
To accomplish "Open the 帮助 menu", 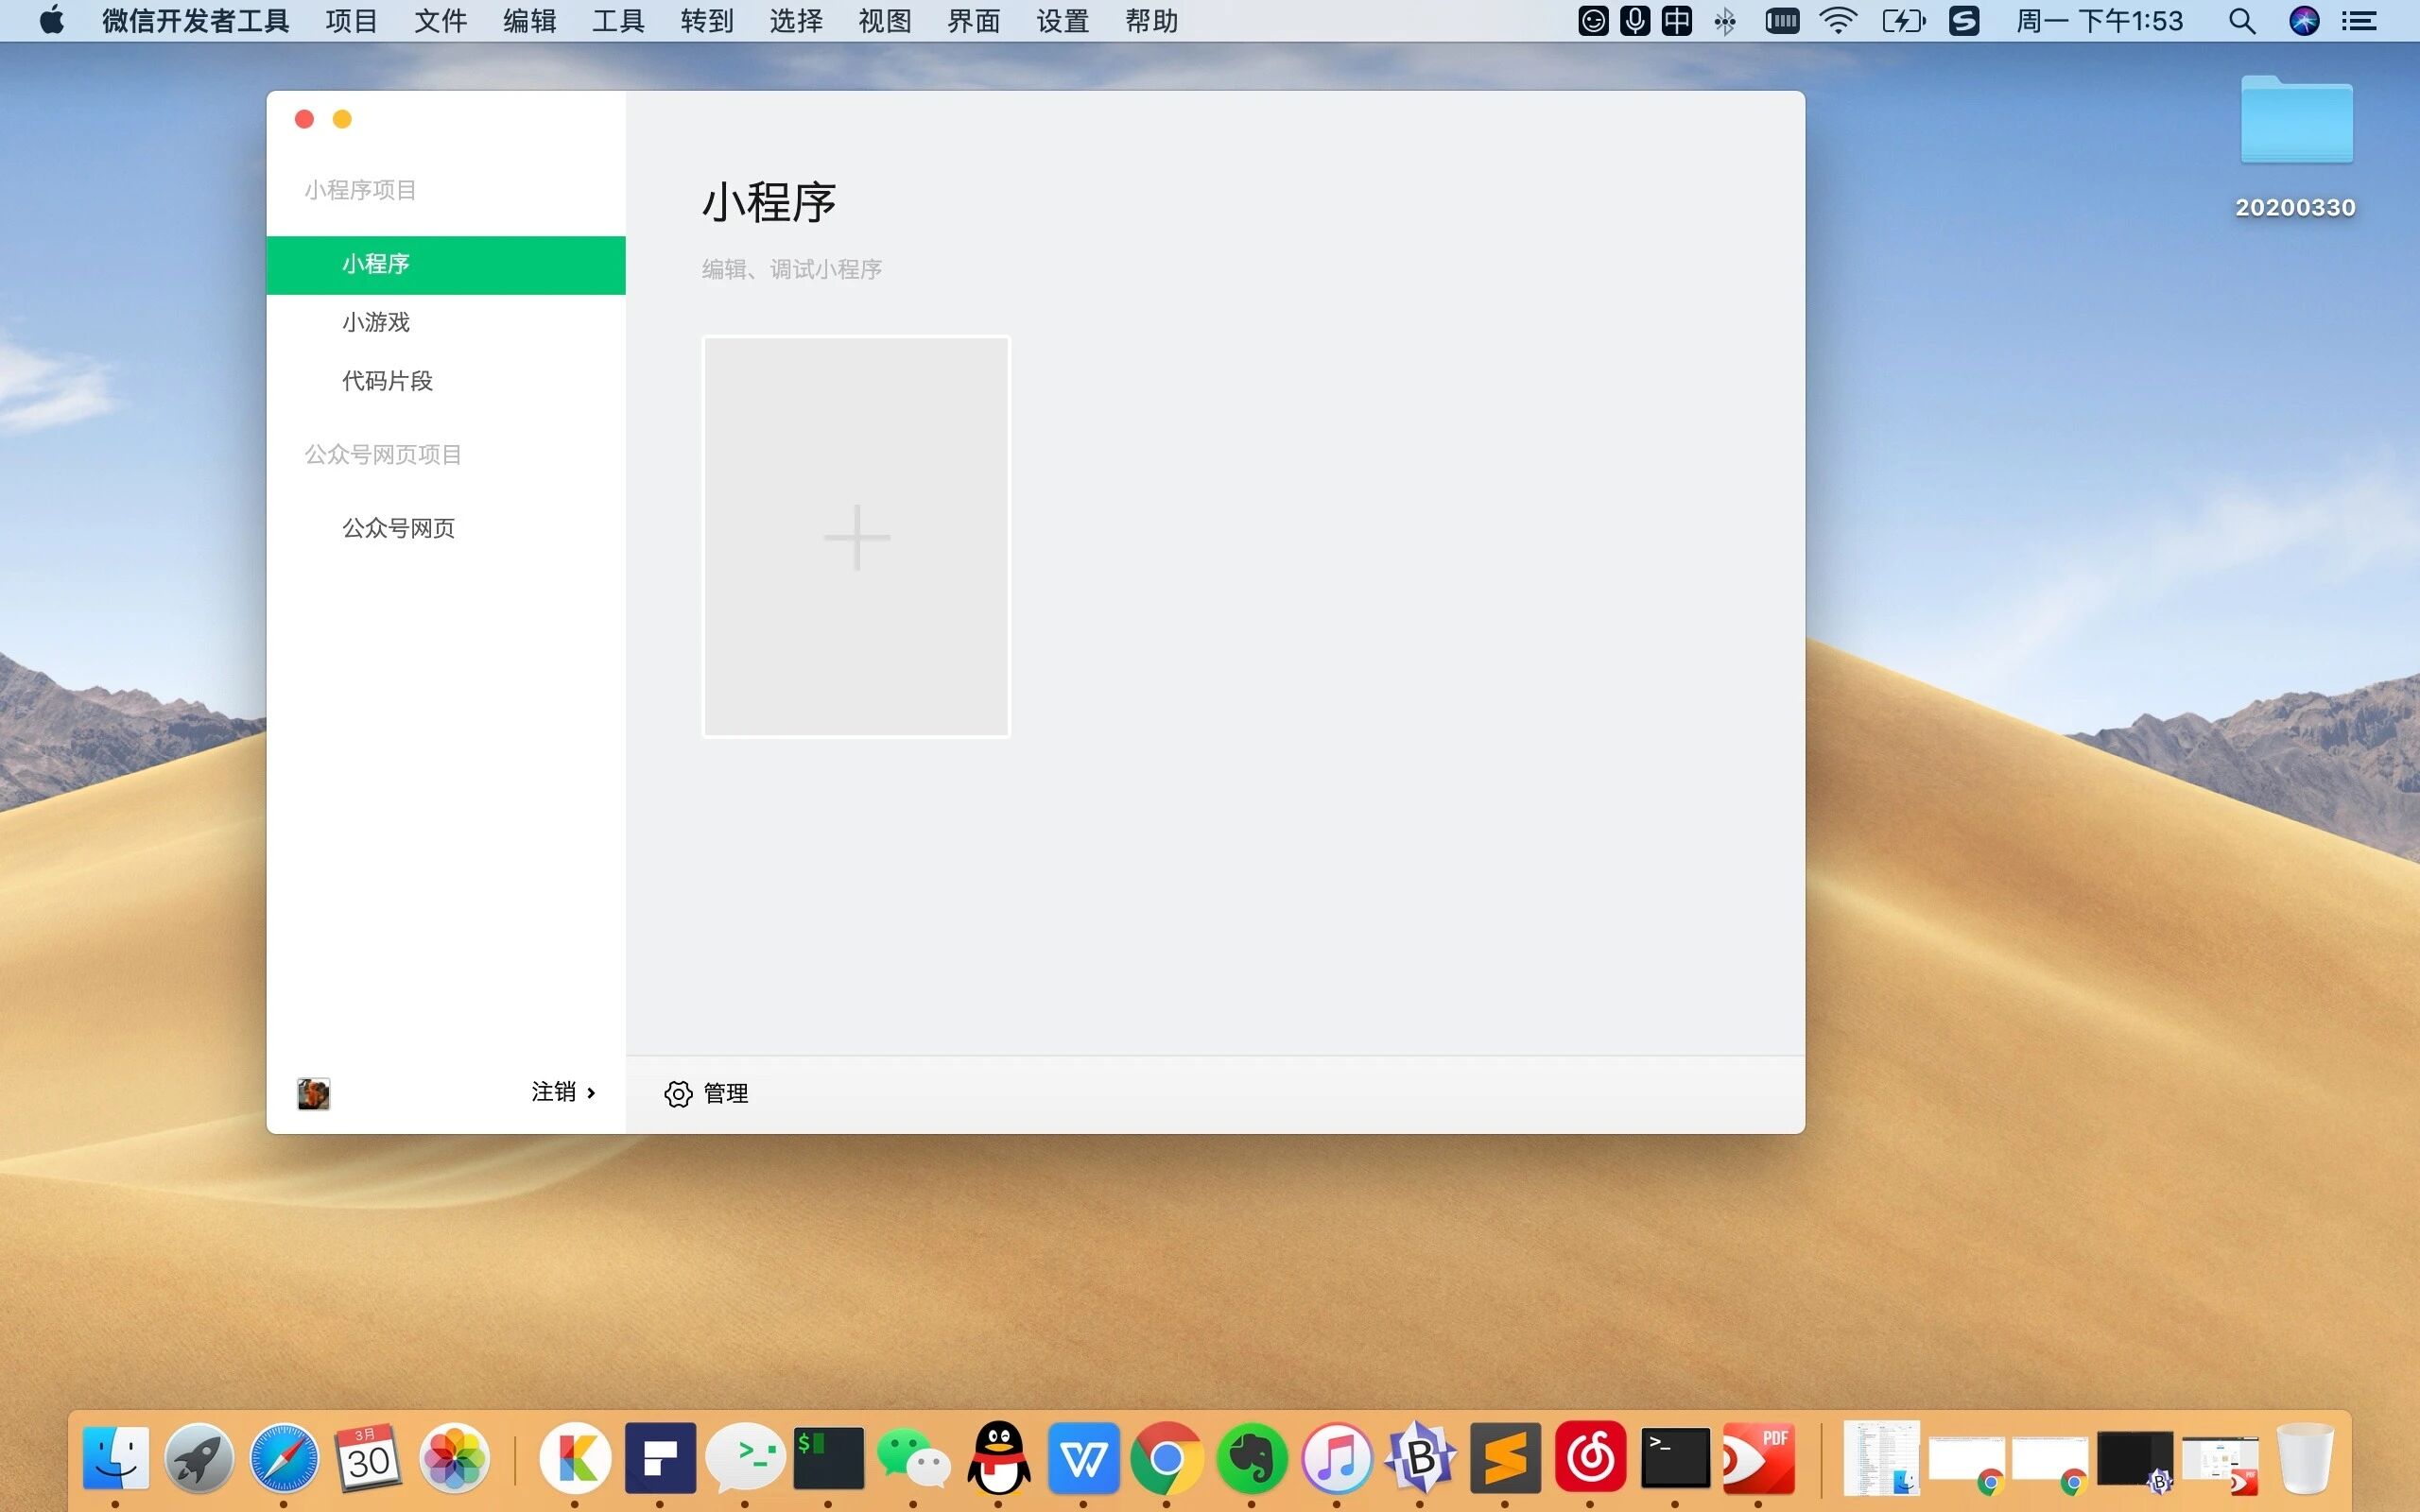I will click(1151, 21).
